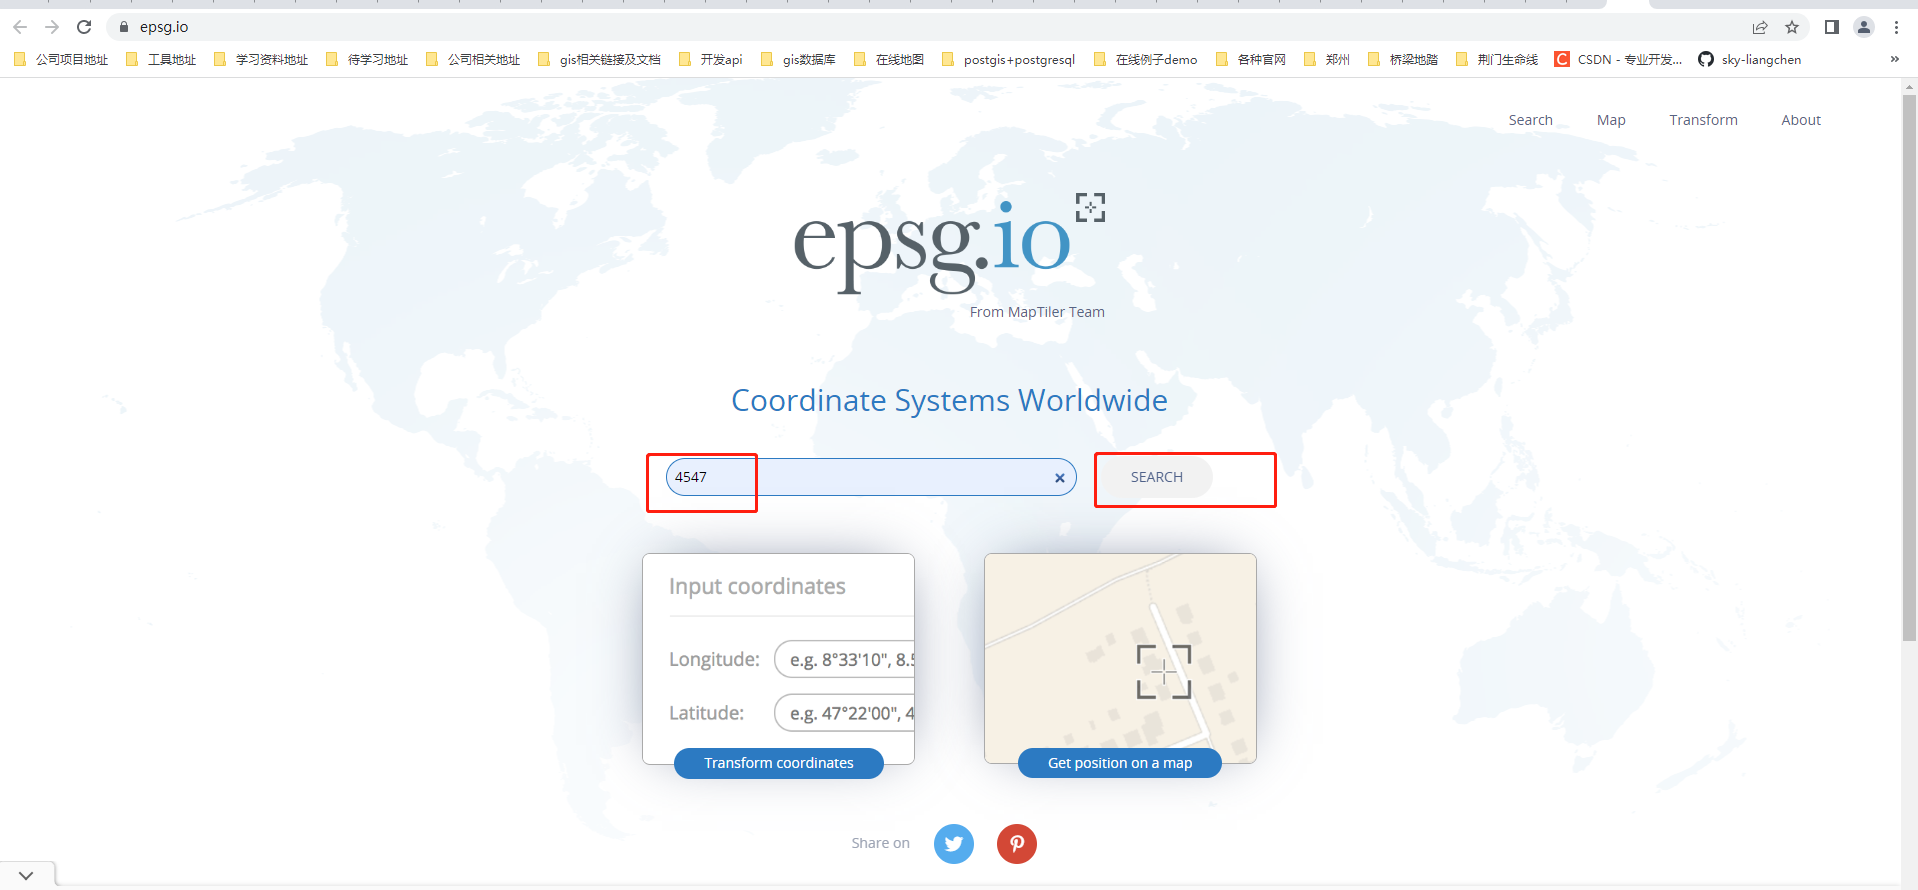Open the Map nav item
Viewport: 1918px width, 890px height.
1611,120
